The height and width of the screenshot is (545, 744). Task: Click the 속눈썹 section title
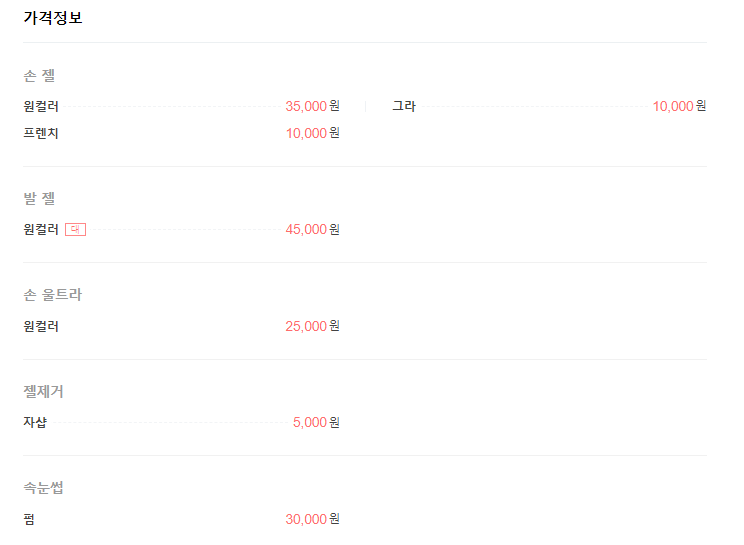[43, 488]
